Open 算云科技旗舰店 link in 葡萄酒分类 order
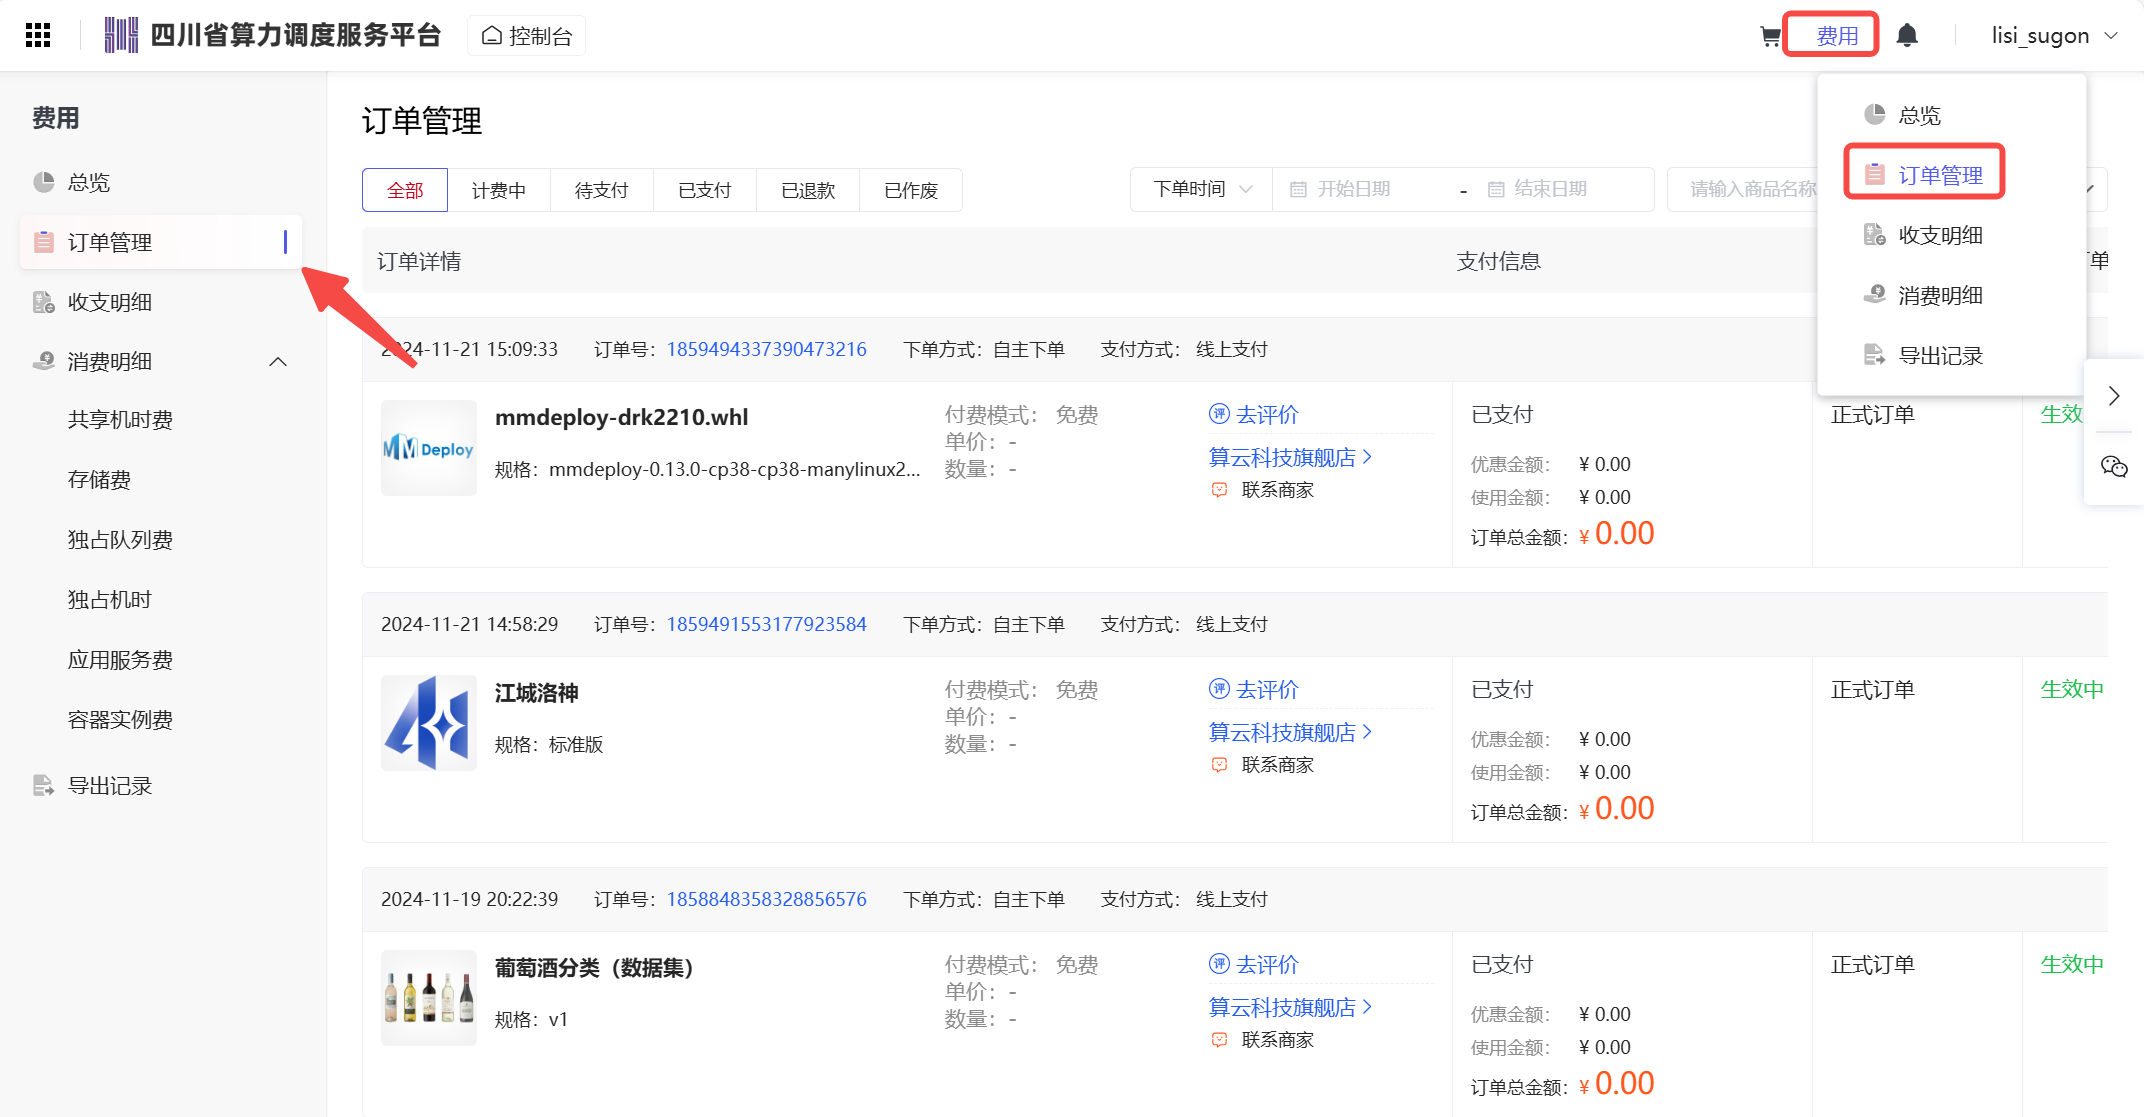The image size is (2144, 1117). [x=1290, y=1007]
